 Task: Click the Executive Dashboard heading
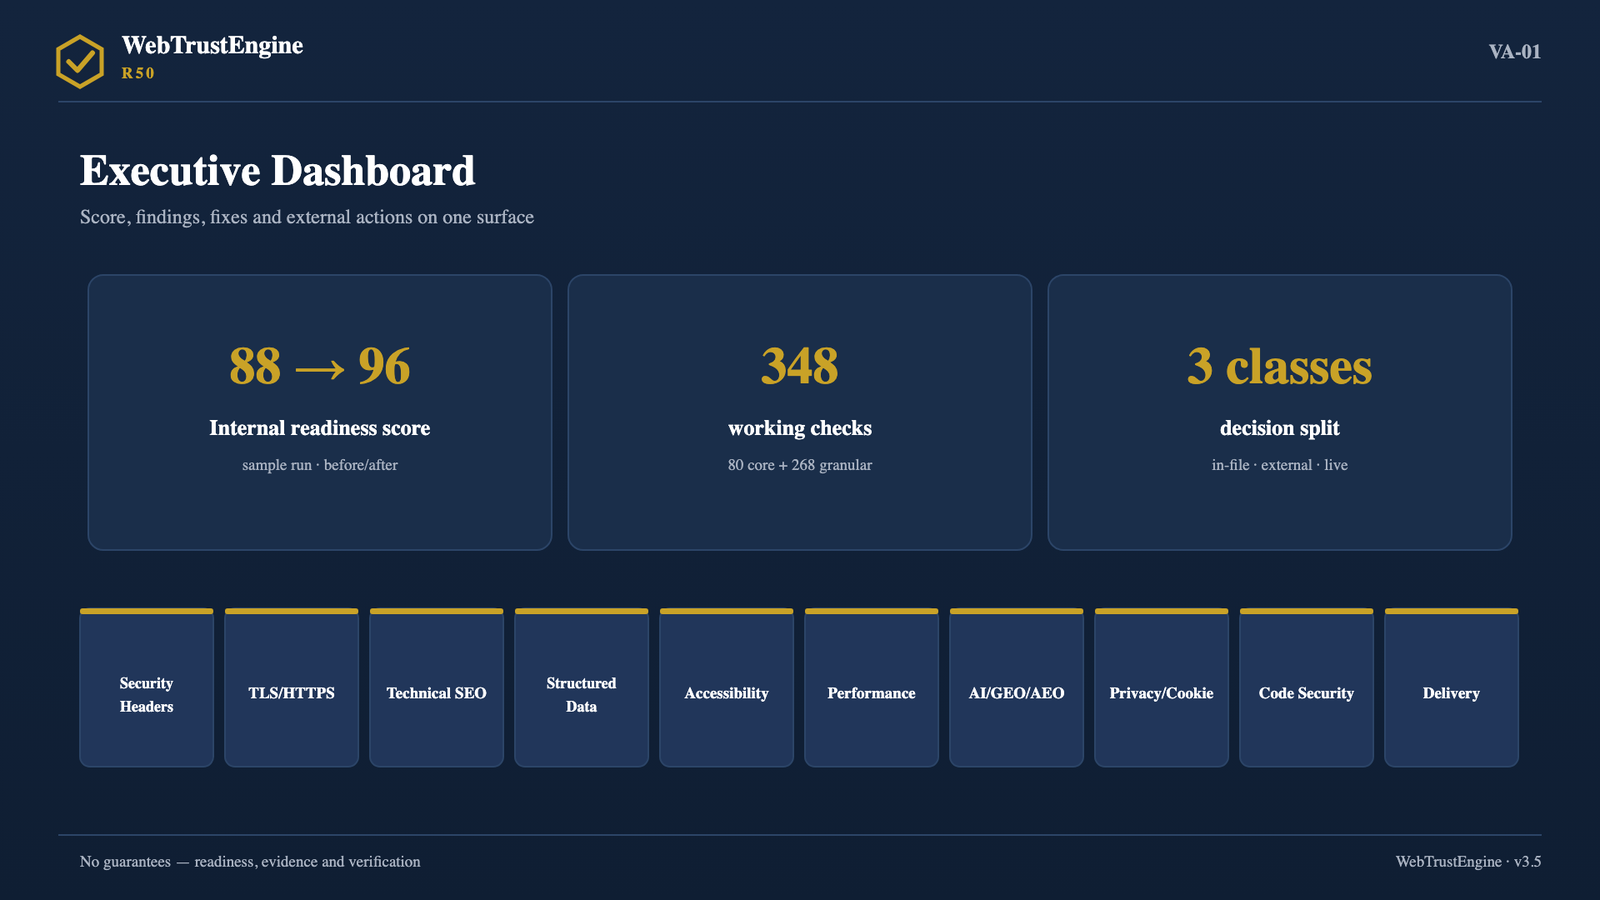[x=277, y=171]
